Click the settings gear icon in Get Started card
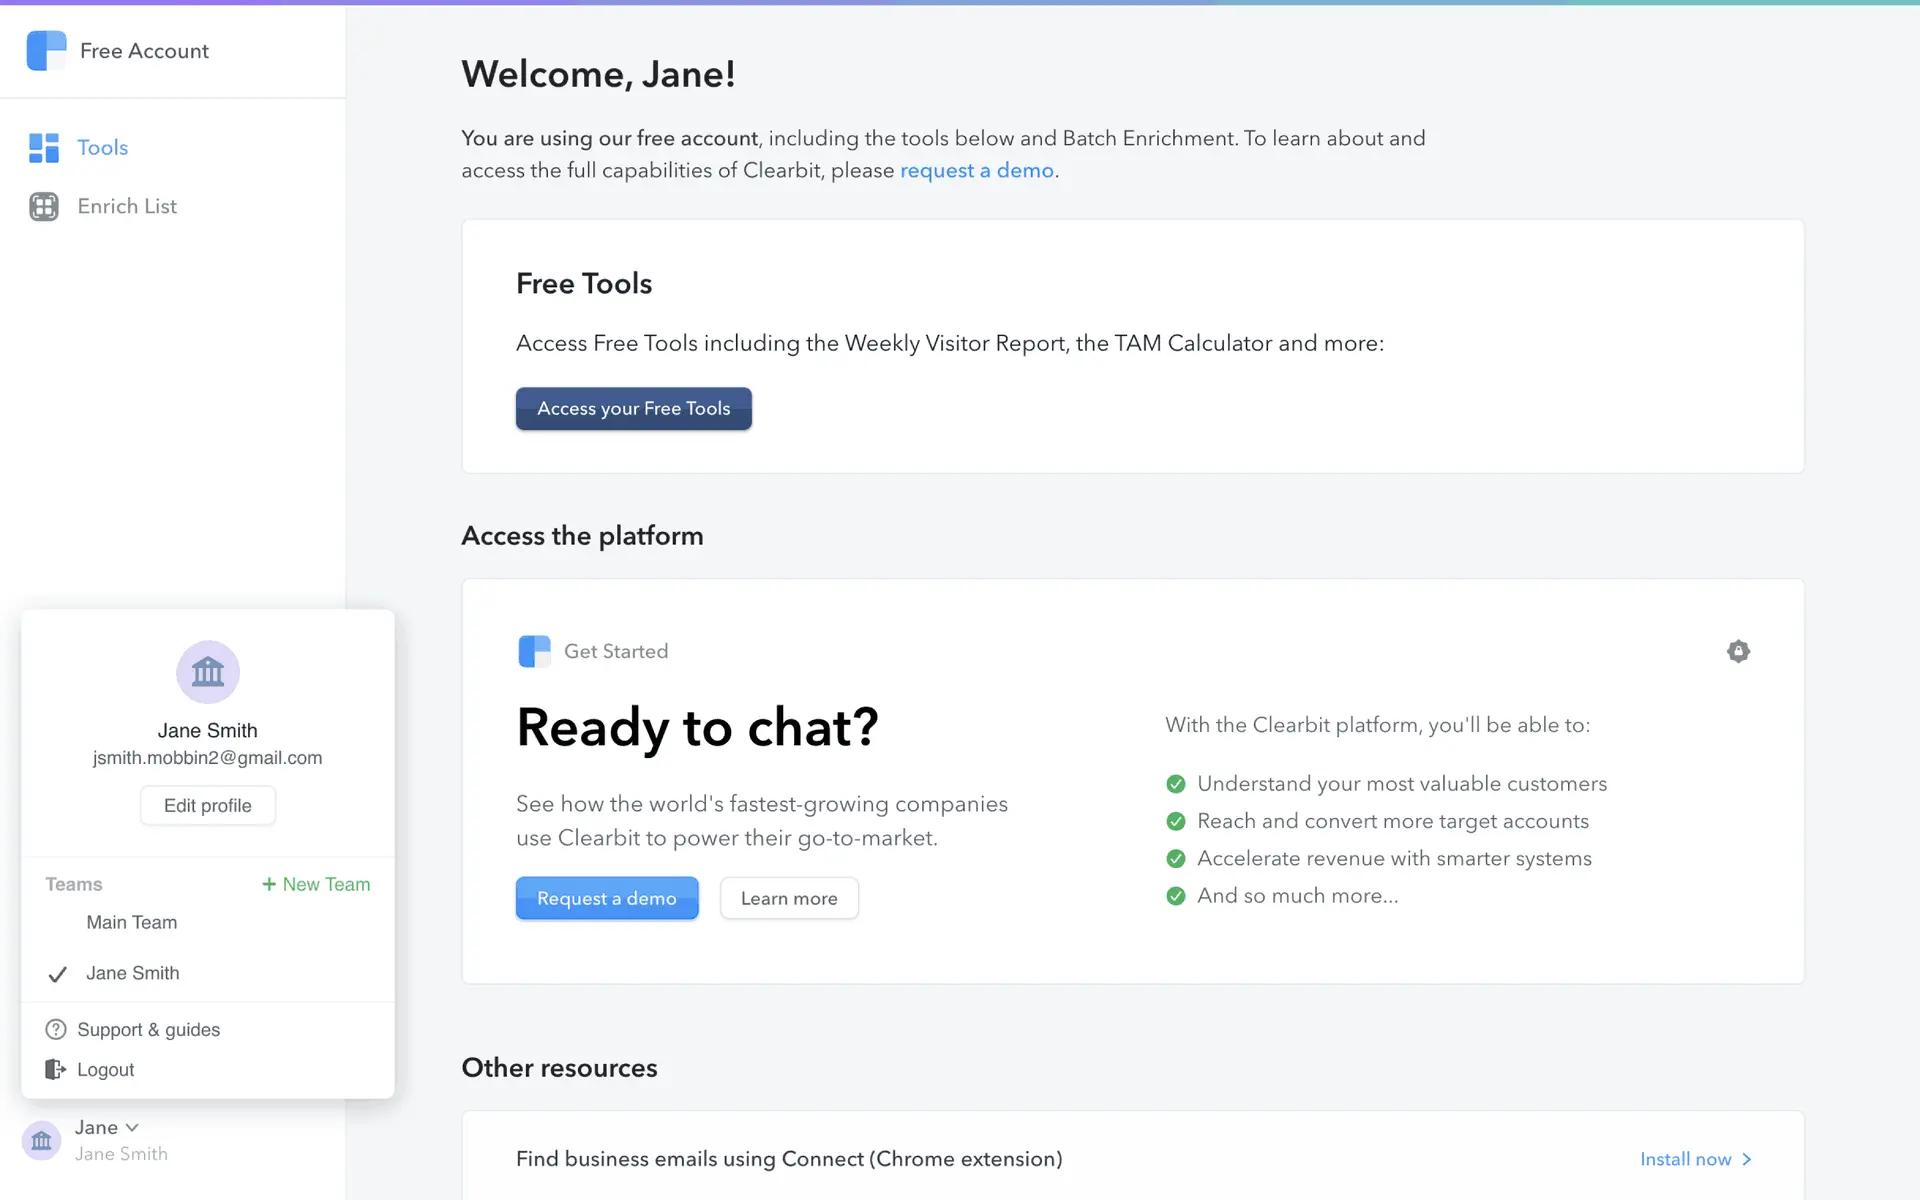The image size is (1920, 1200). [1738, 651]
